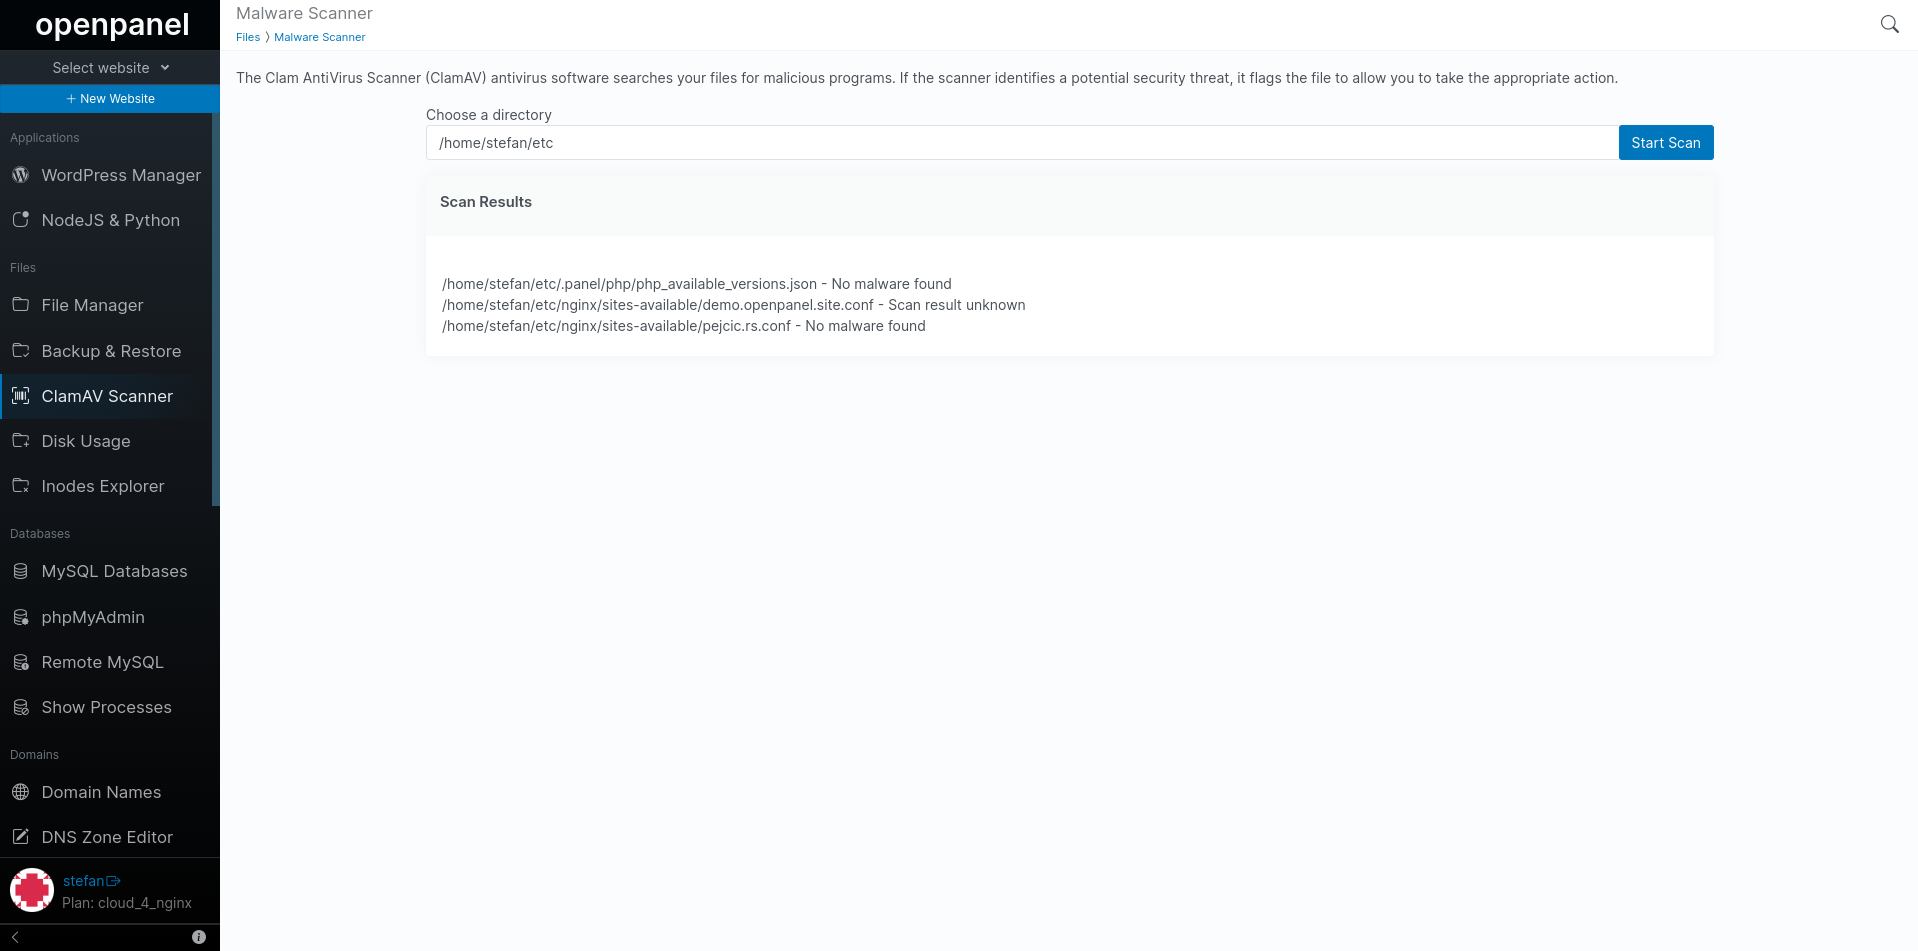Open DNS Zone Editor

[x=106, y=837]
